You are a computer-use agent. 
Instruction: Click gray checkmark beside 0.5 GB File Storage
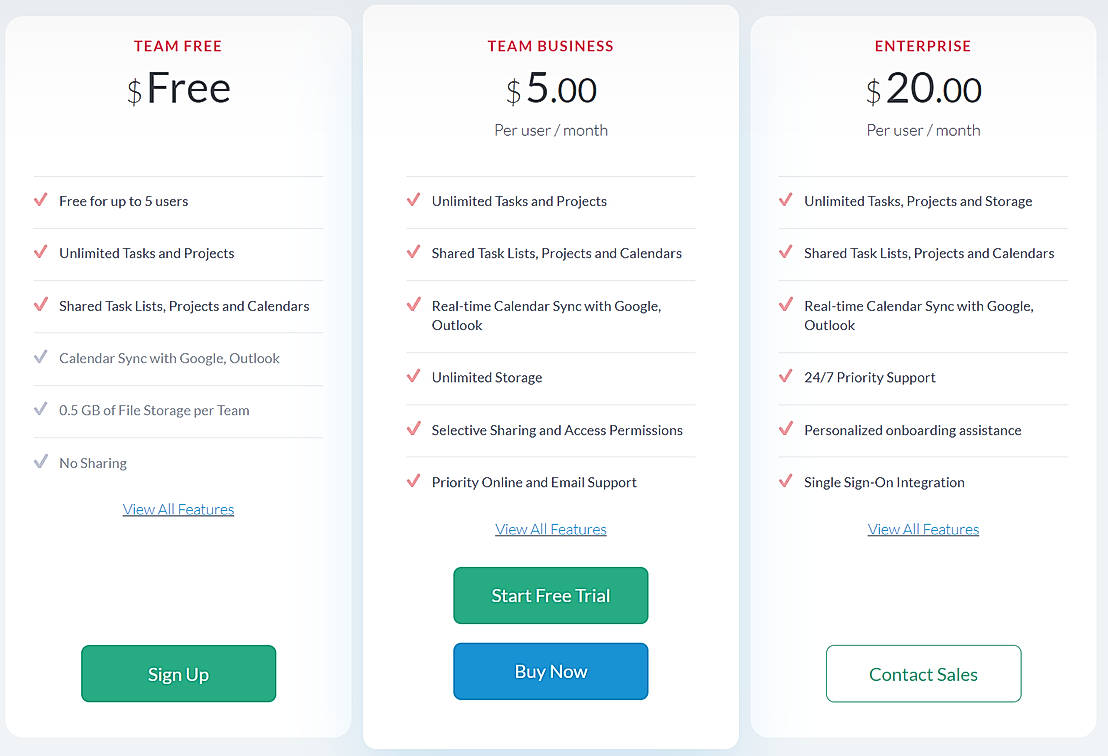click(41, 409)
